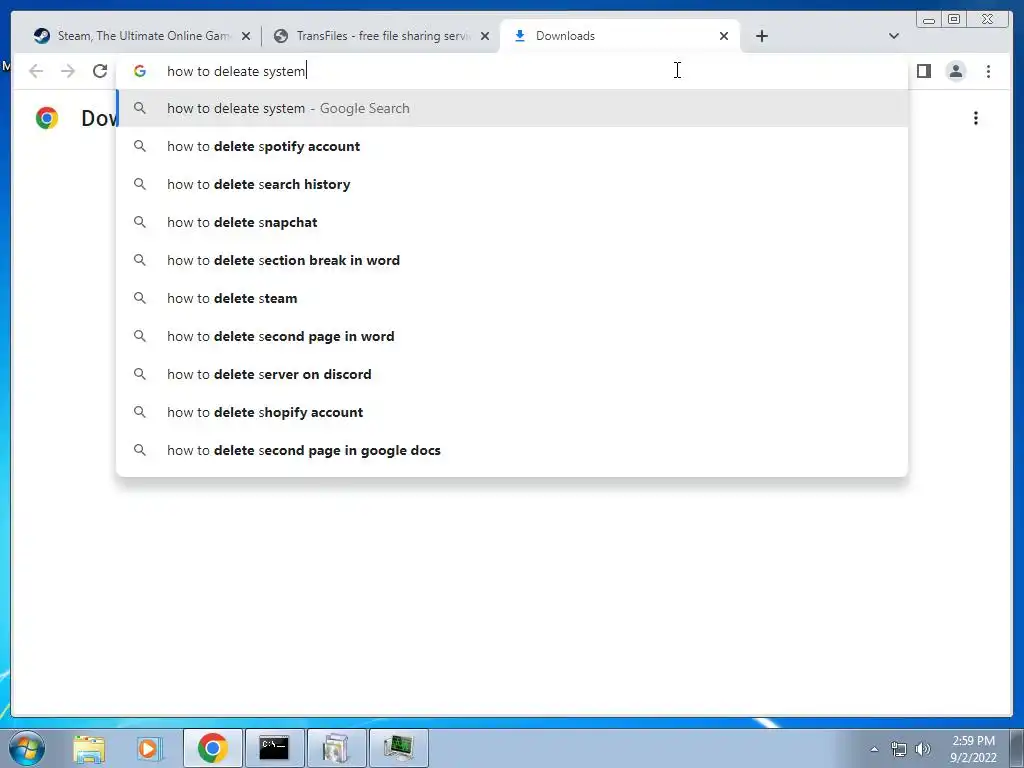This screenshot has height=768, width=1024.
Task: Open Windows Explorer from taskbar
Action: point(89,748)
